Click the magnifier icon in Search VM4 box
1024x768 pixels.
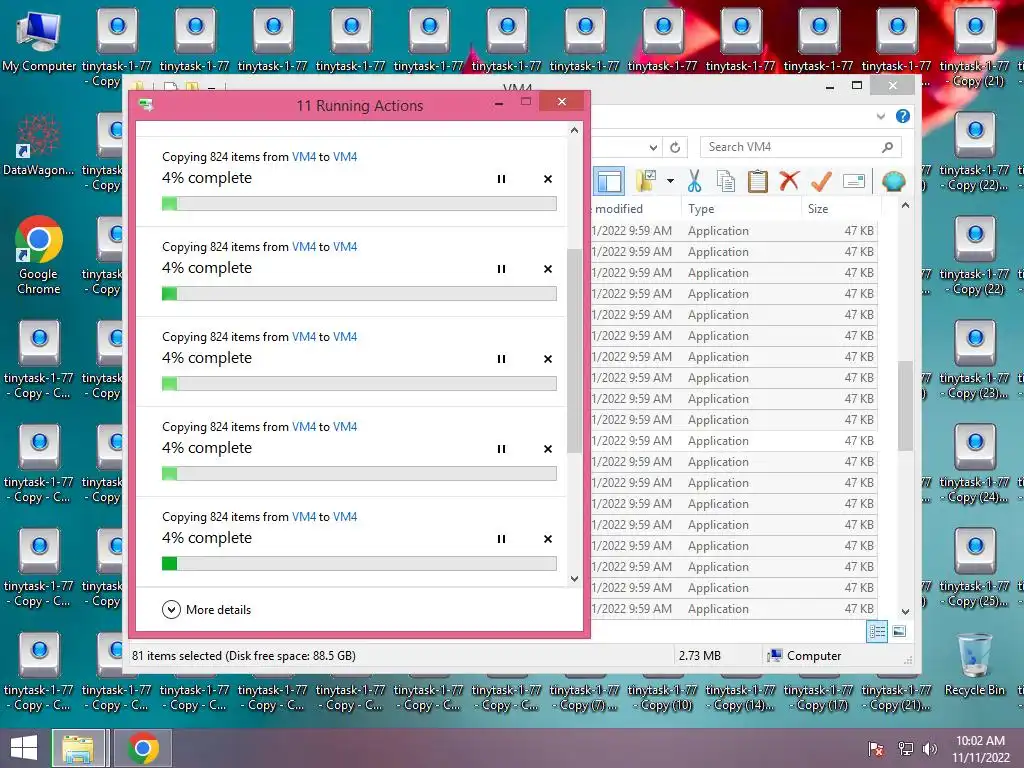coord(887,147)
